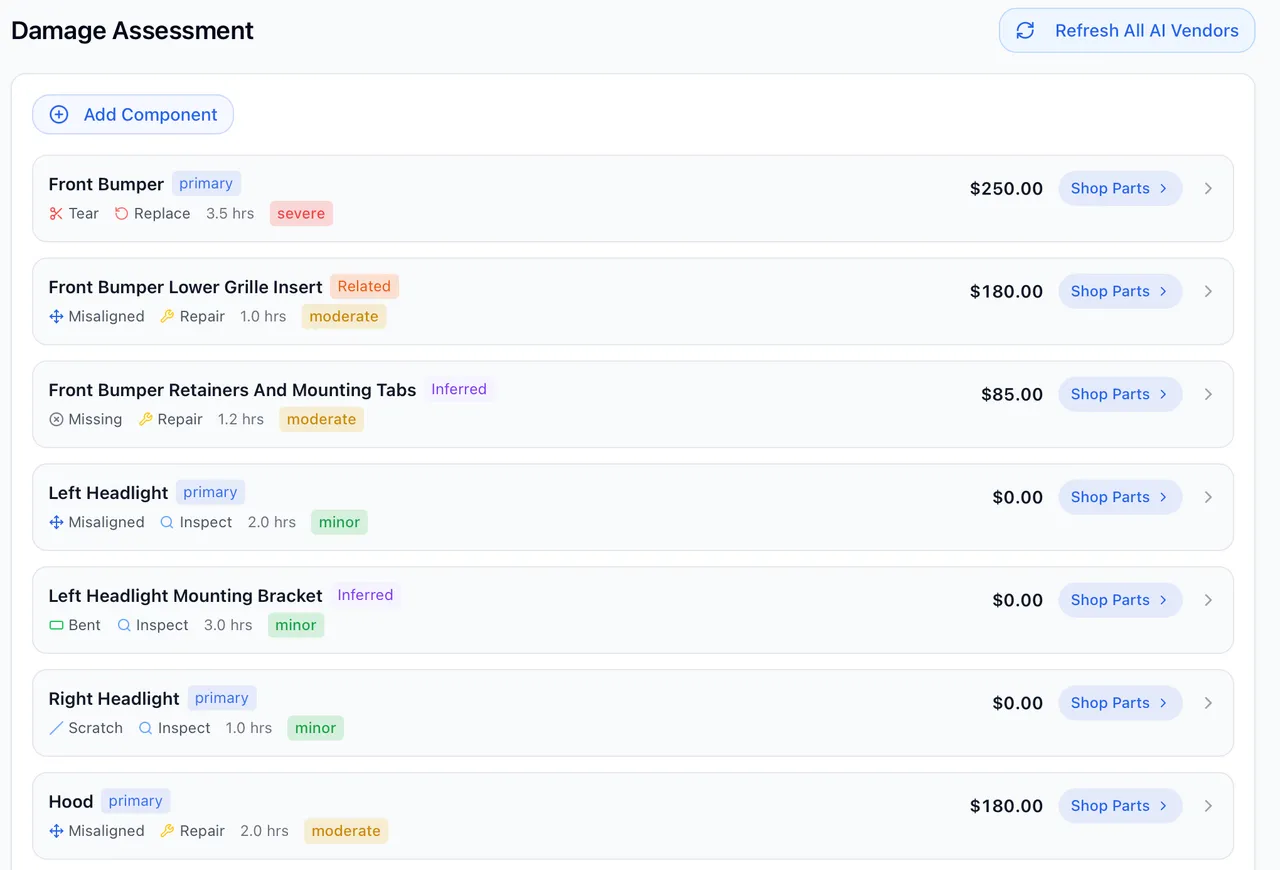This screenshot has width=1280, height=870.
Task: Click the Scratch icon on Right Headlight row
Action: (x=56, y=729)
